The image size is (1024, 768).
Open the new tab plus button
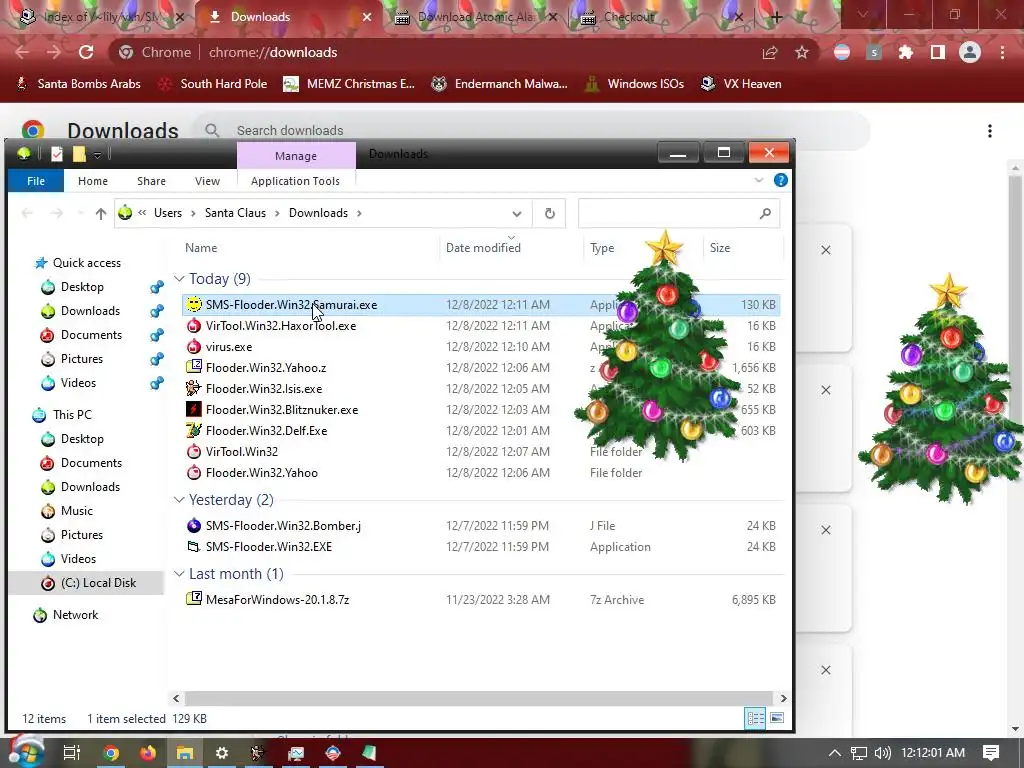point(776,18)
